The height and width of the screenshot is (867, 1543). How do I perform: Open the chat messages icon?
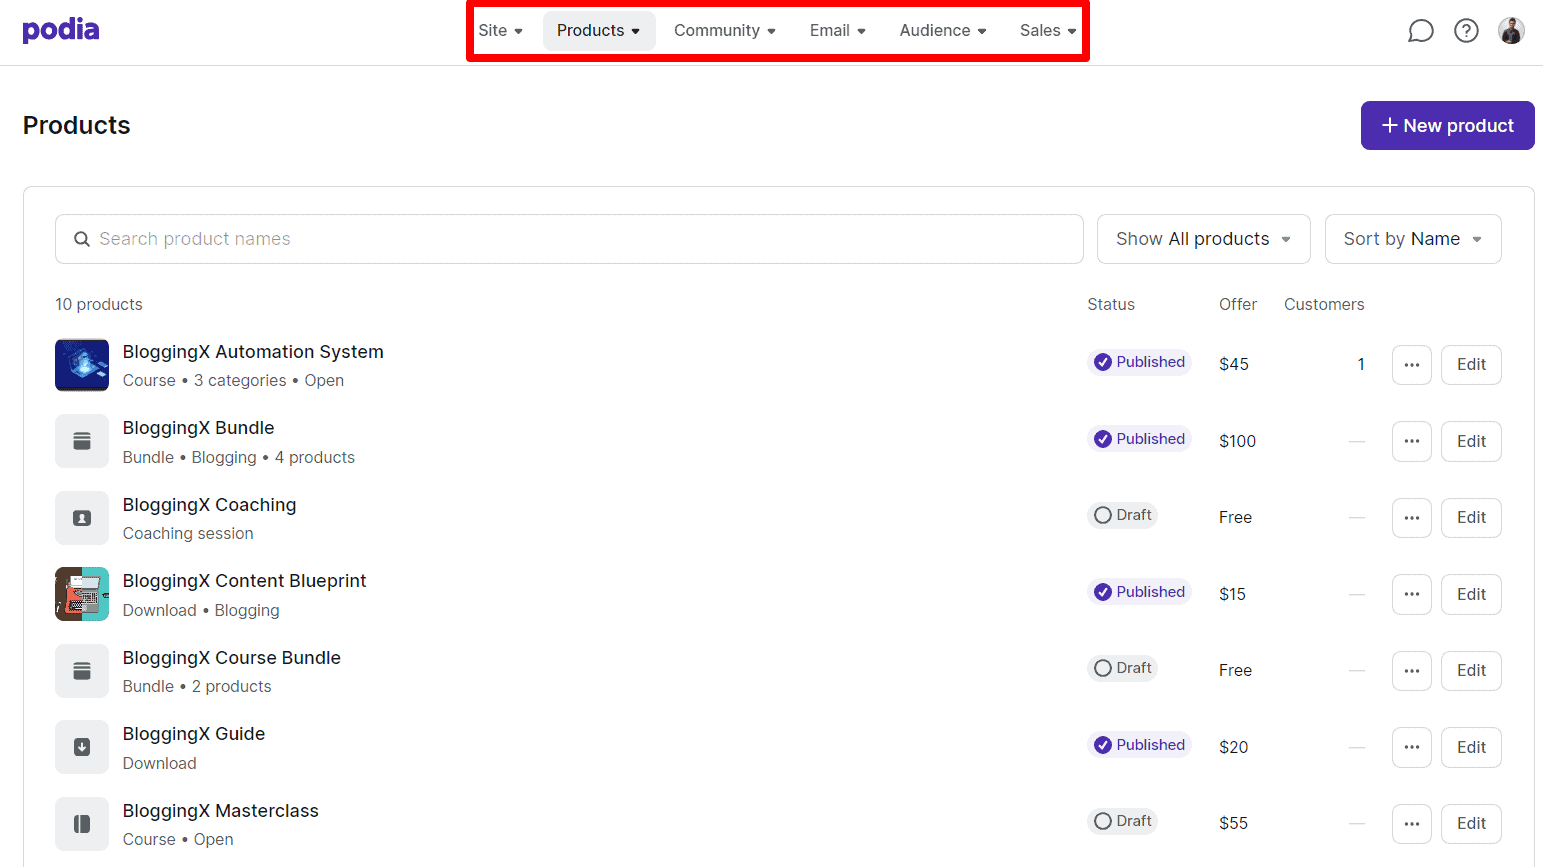pos(1420,31)
